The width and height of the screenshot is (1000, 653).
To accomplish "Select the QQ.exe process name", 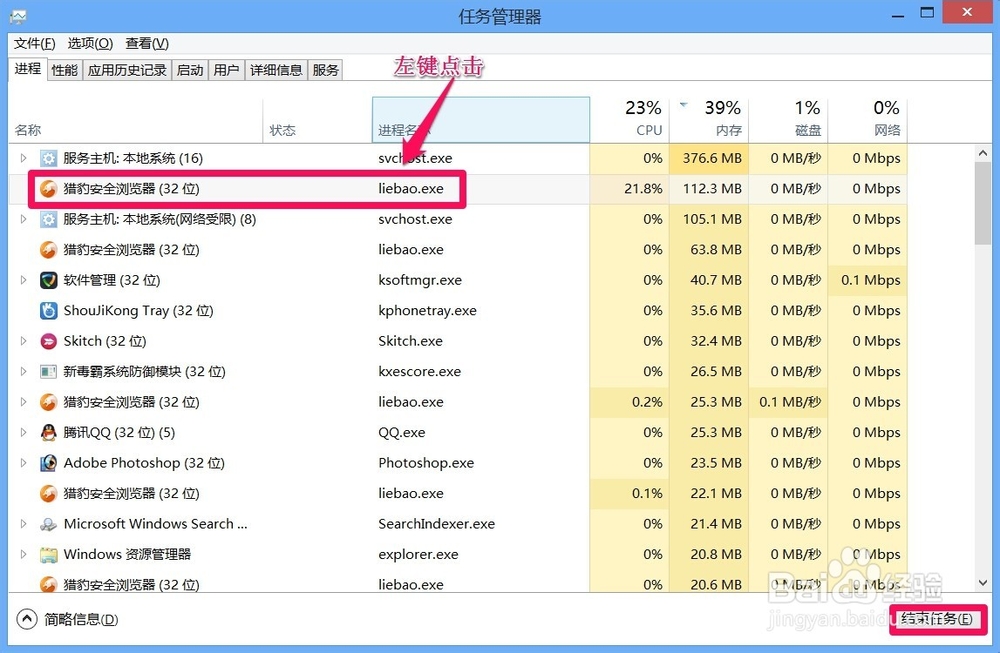I will [x=401, y=432].
